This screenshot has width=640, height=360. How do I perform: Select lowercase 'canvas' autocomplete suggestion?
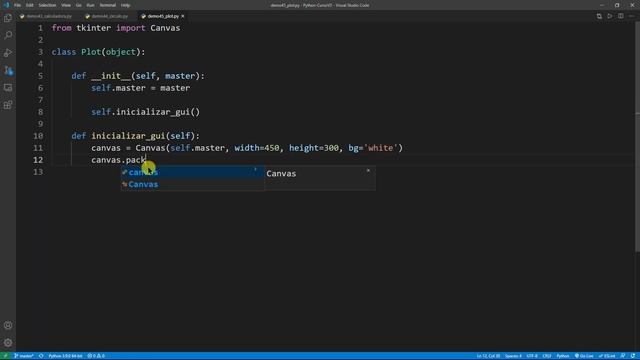click(192, 172)
